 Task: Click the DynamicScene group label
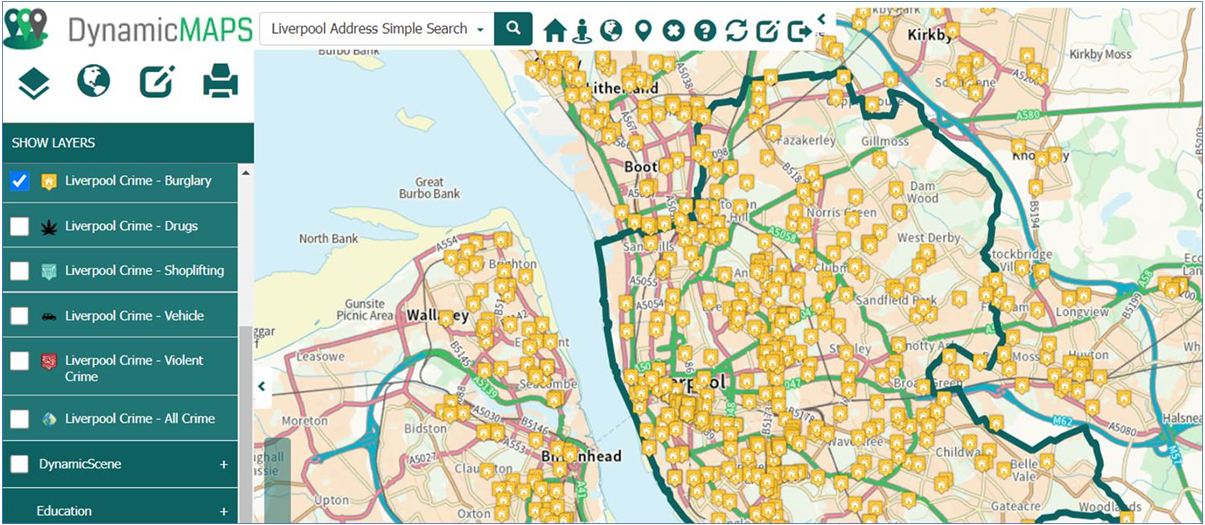[x=80, y=464]
